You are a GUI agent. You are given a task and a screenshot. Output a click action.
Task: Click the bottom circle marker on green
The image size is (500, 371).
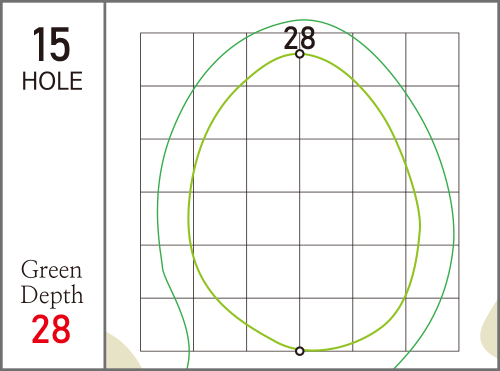(x=300, y=351)
